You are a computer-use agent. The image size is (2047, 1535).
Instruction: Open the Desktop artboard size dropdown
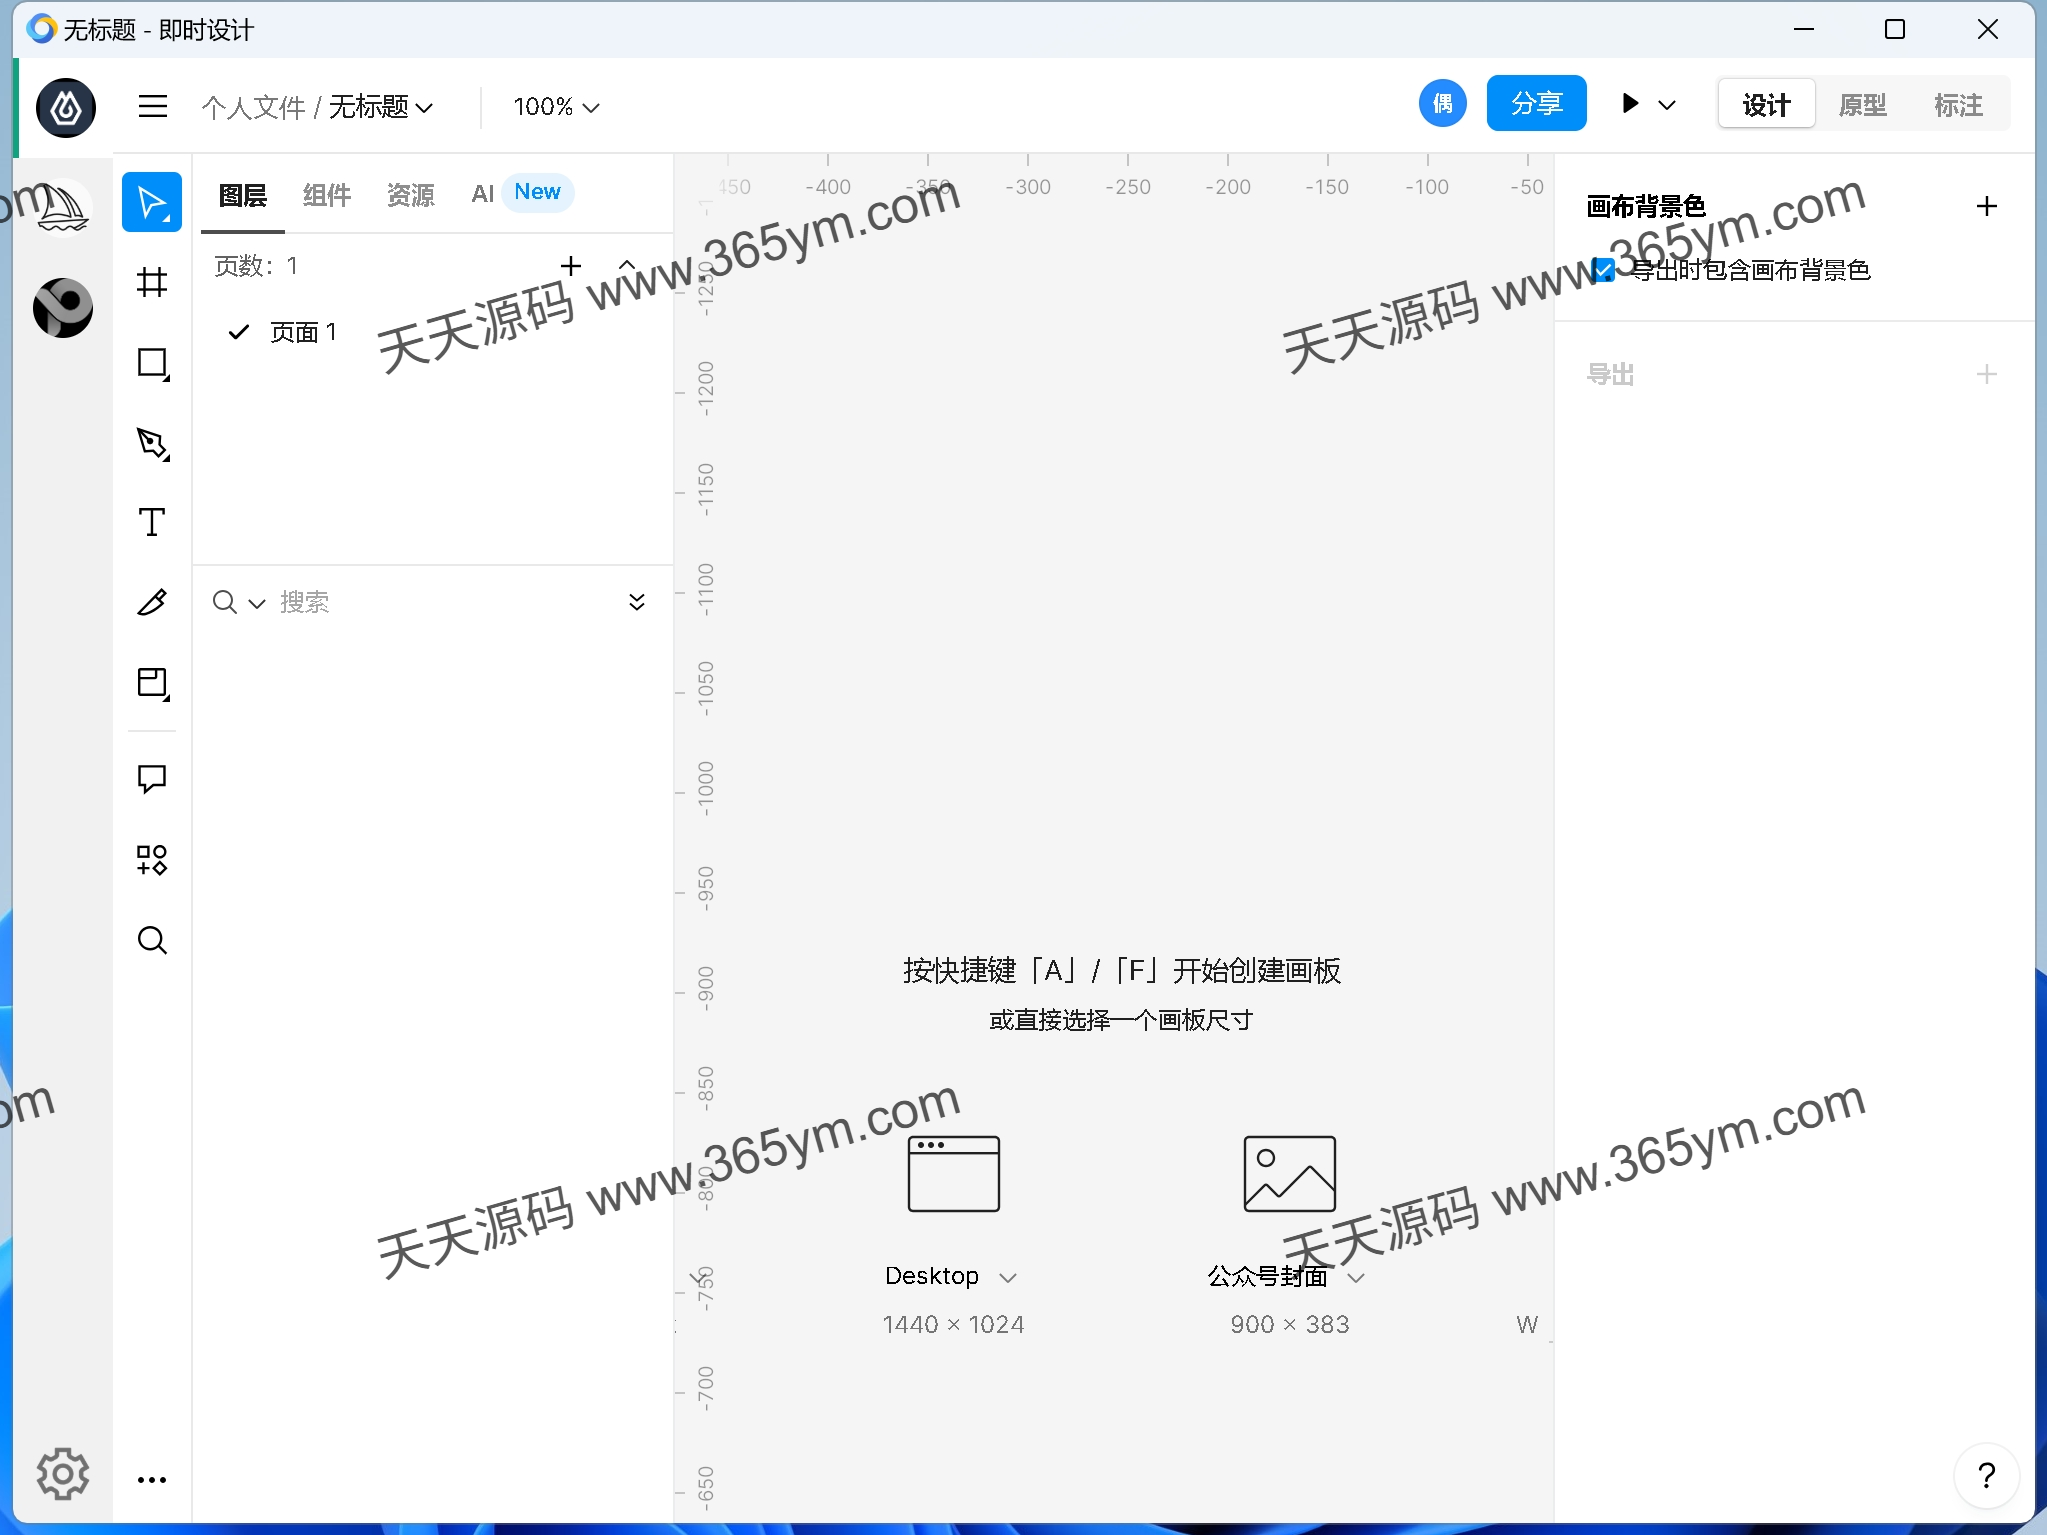click(x=1009, y=1276)
